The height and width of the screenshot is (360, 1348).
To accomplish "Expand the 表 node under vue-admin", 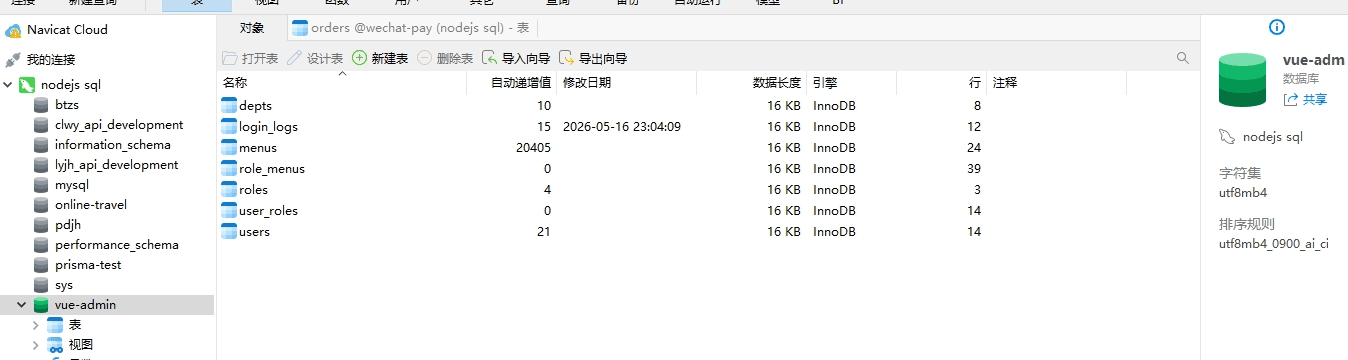I will click(x=36, y=325).
